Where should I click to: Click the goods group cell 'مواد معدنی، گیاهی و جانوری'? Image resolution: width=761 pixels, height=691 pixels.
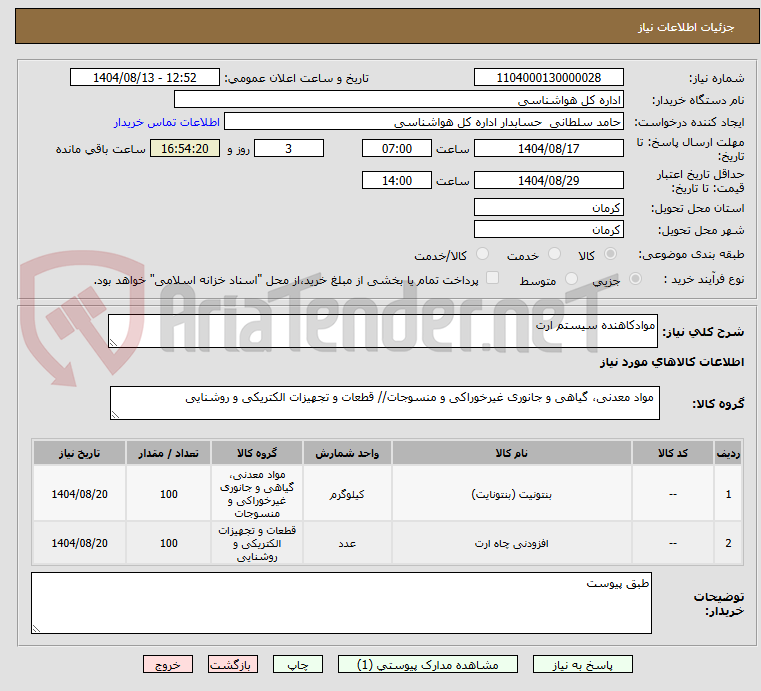coord(257,494)
